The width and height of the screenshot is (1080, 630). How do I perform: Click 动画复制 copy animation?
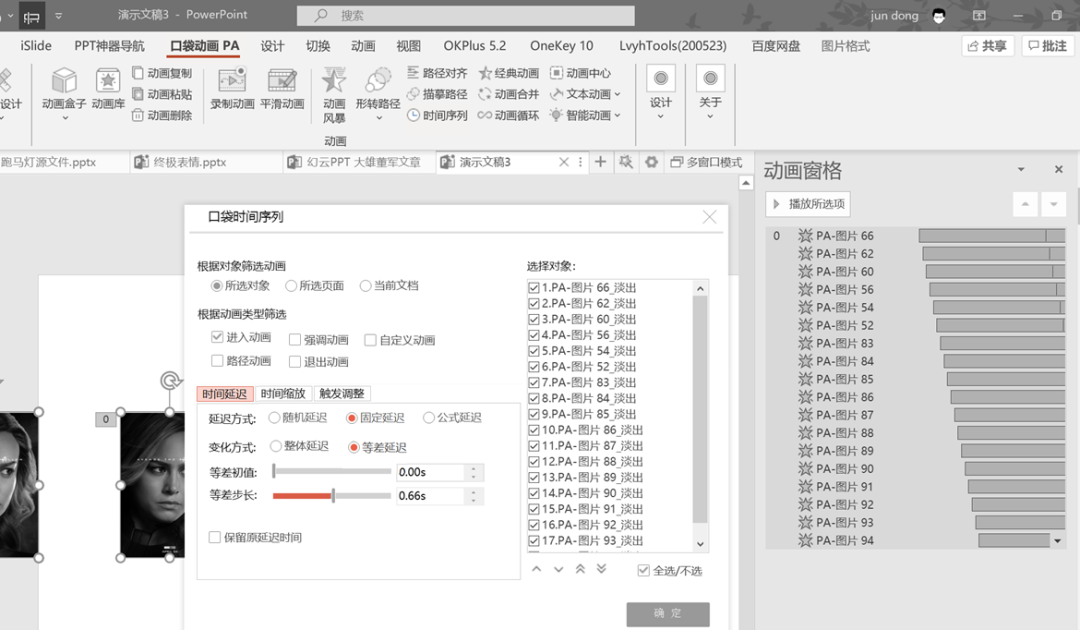pyautogui.click(x=162, y=73)
